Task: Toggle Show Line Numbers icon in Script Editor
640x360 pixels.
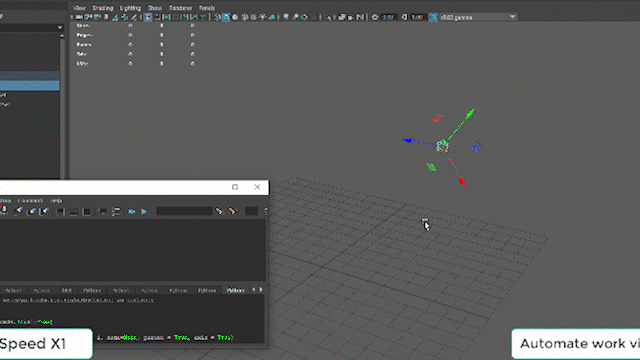Action: click(x=116, y=211)
